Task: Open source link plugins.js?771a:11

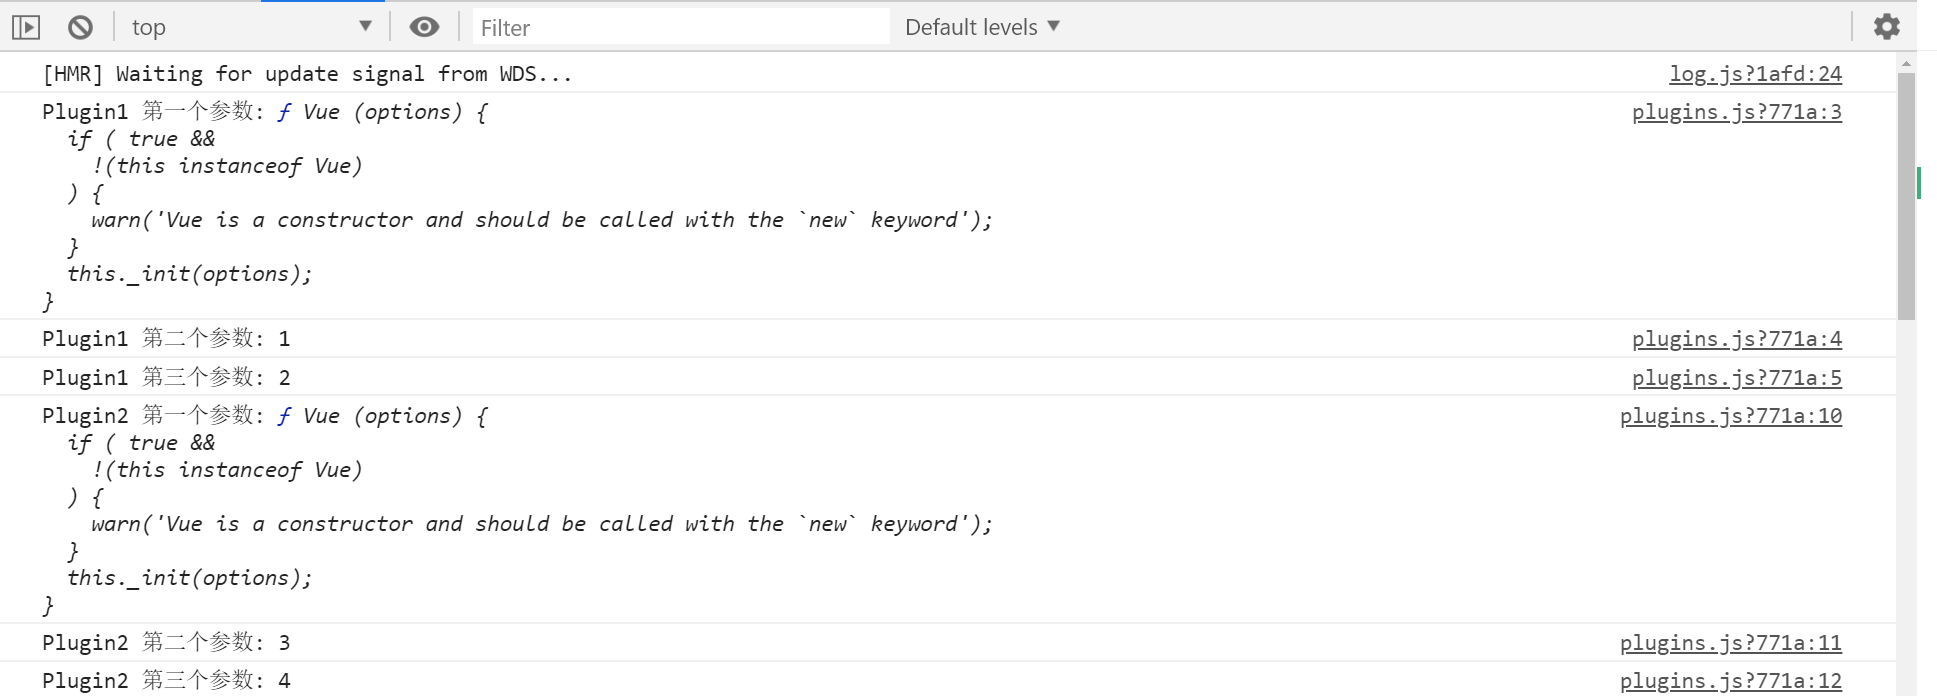Action: click(x=1730, y=643)
